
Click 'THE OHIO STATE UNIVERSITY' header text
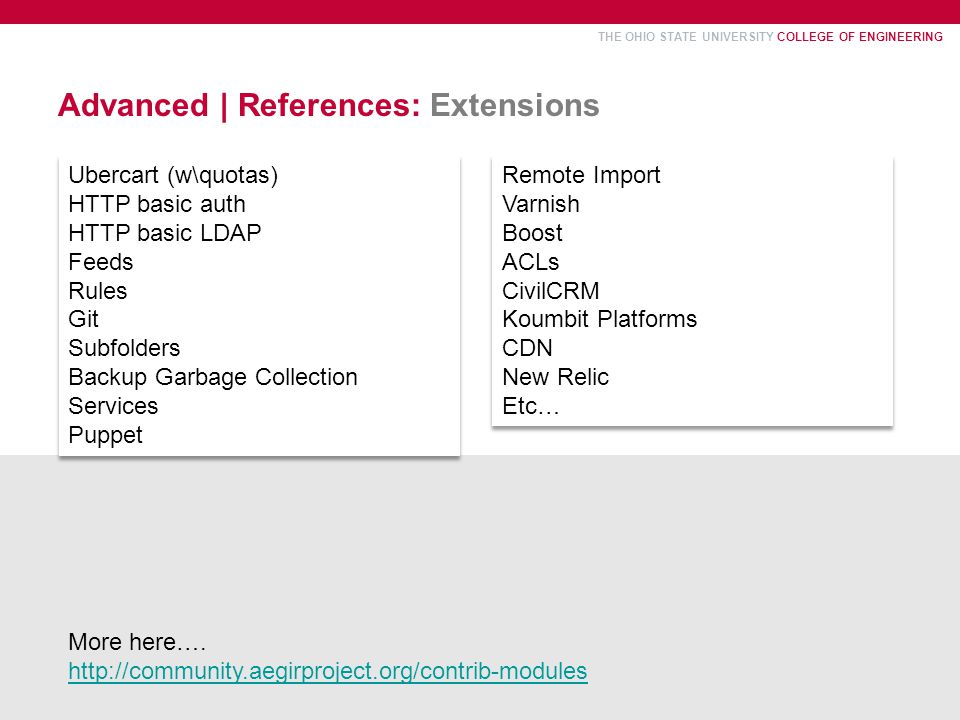pos(686,37)
